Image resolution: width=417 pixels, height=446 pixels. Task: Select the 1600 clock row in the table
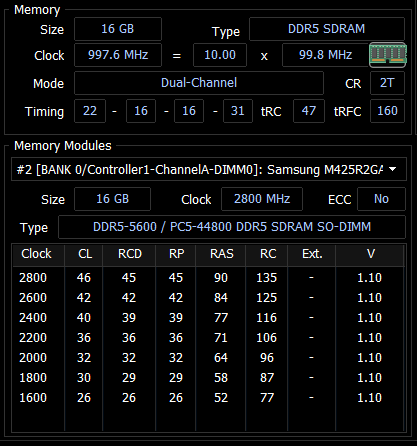coord(208,398)
